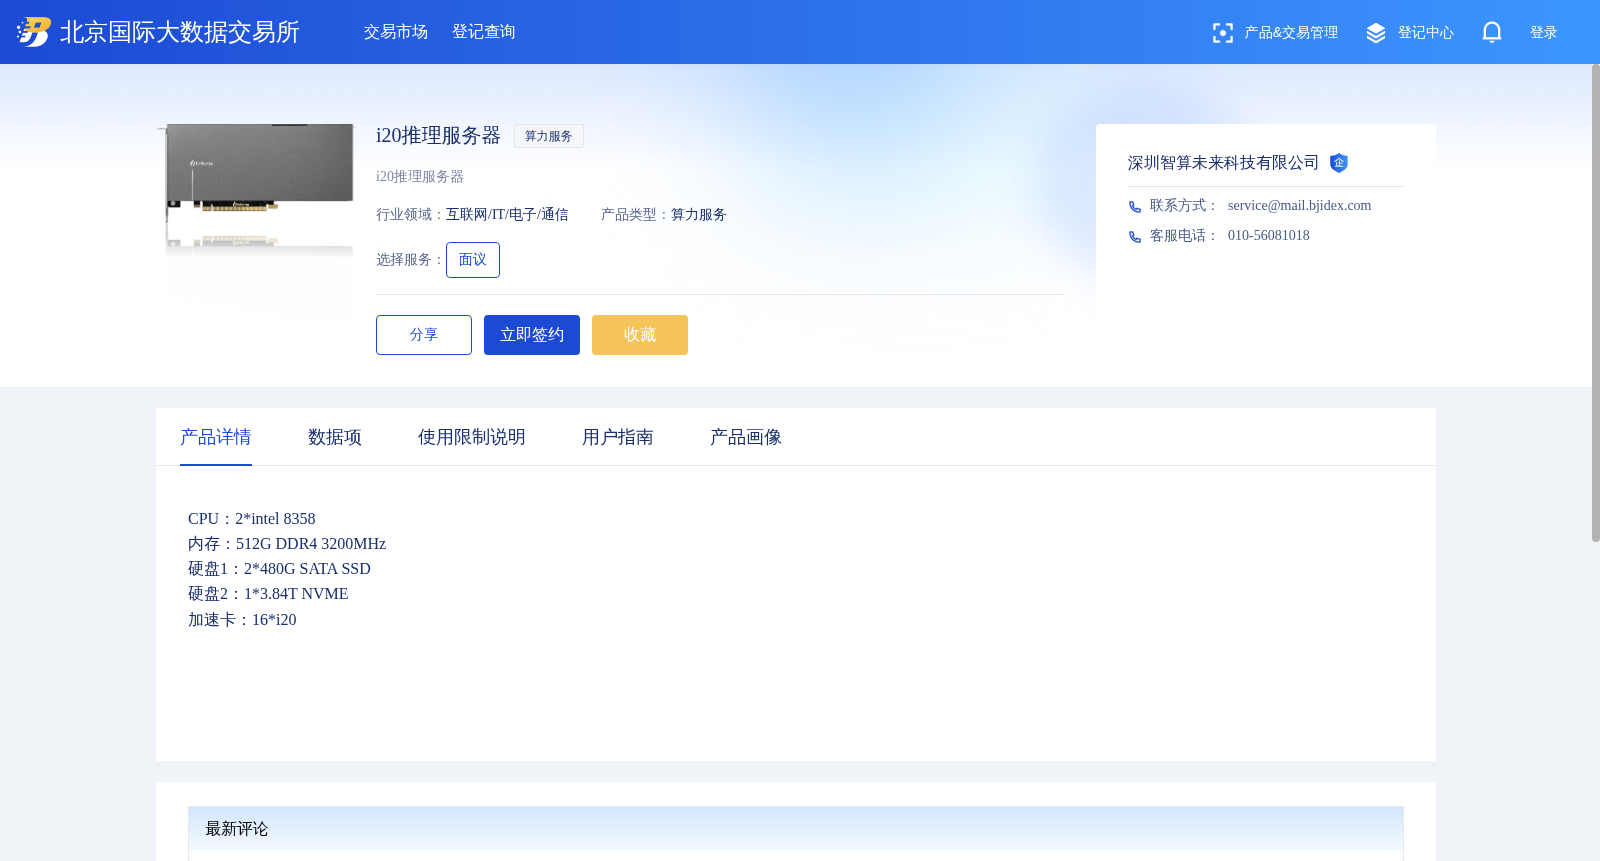Click the line 加速卡：16*i20

point(242,620)
